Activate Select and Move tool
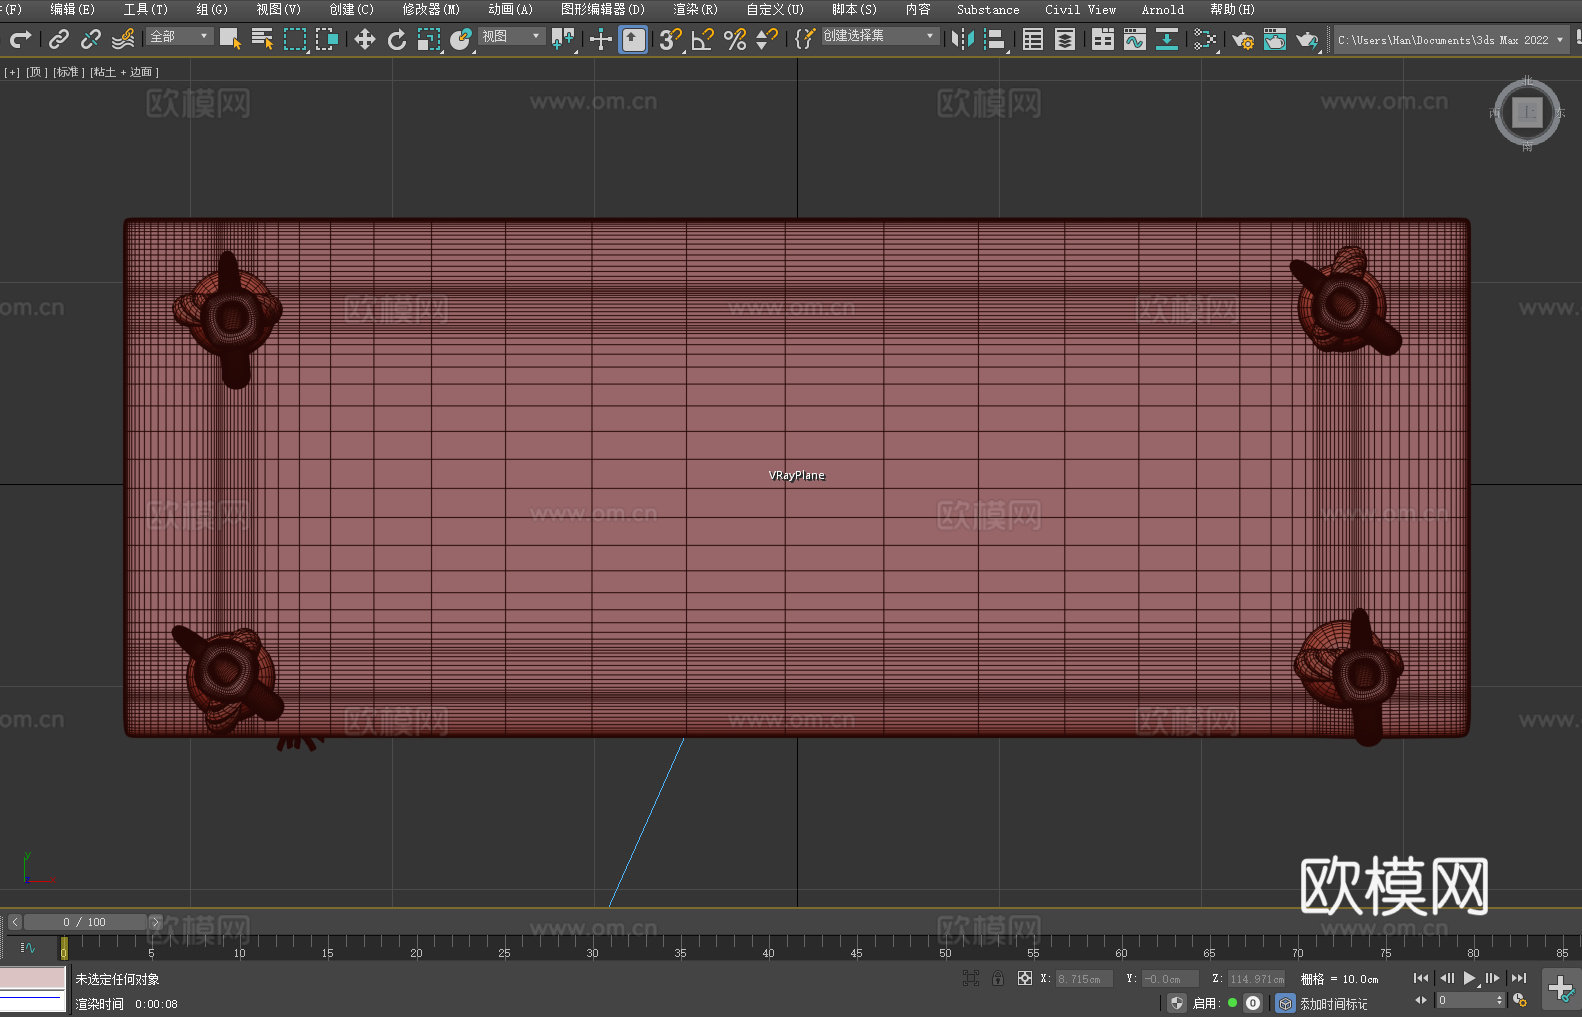 364,39
